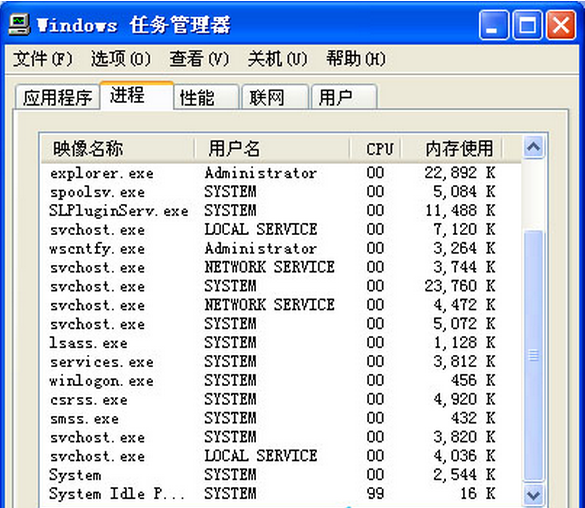This screenshot has height=508, width=585.
Task: Switch to the 联网 tab
Action: point(275,97)
